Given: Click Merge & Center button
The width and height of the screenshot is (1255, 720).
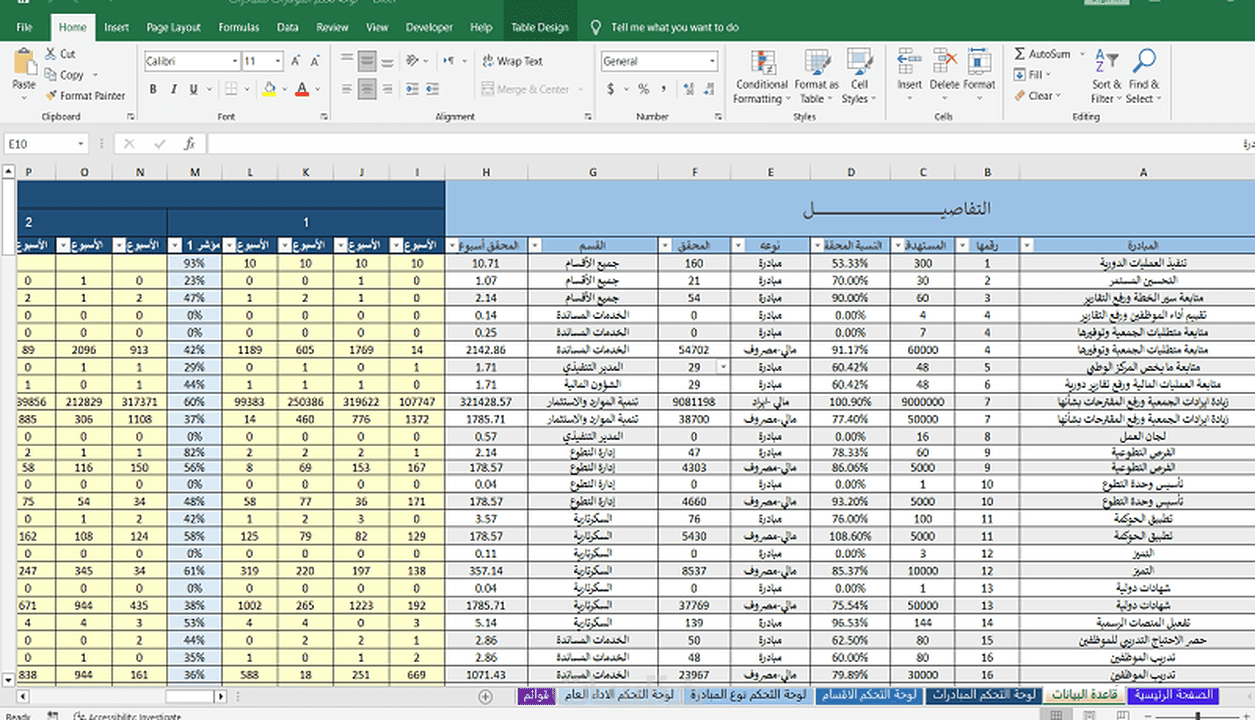Looking at the screenshot, I should coord(525,90).
